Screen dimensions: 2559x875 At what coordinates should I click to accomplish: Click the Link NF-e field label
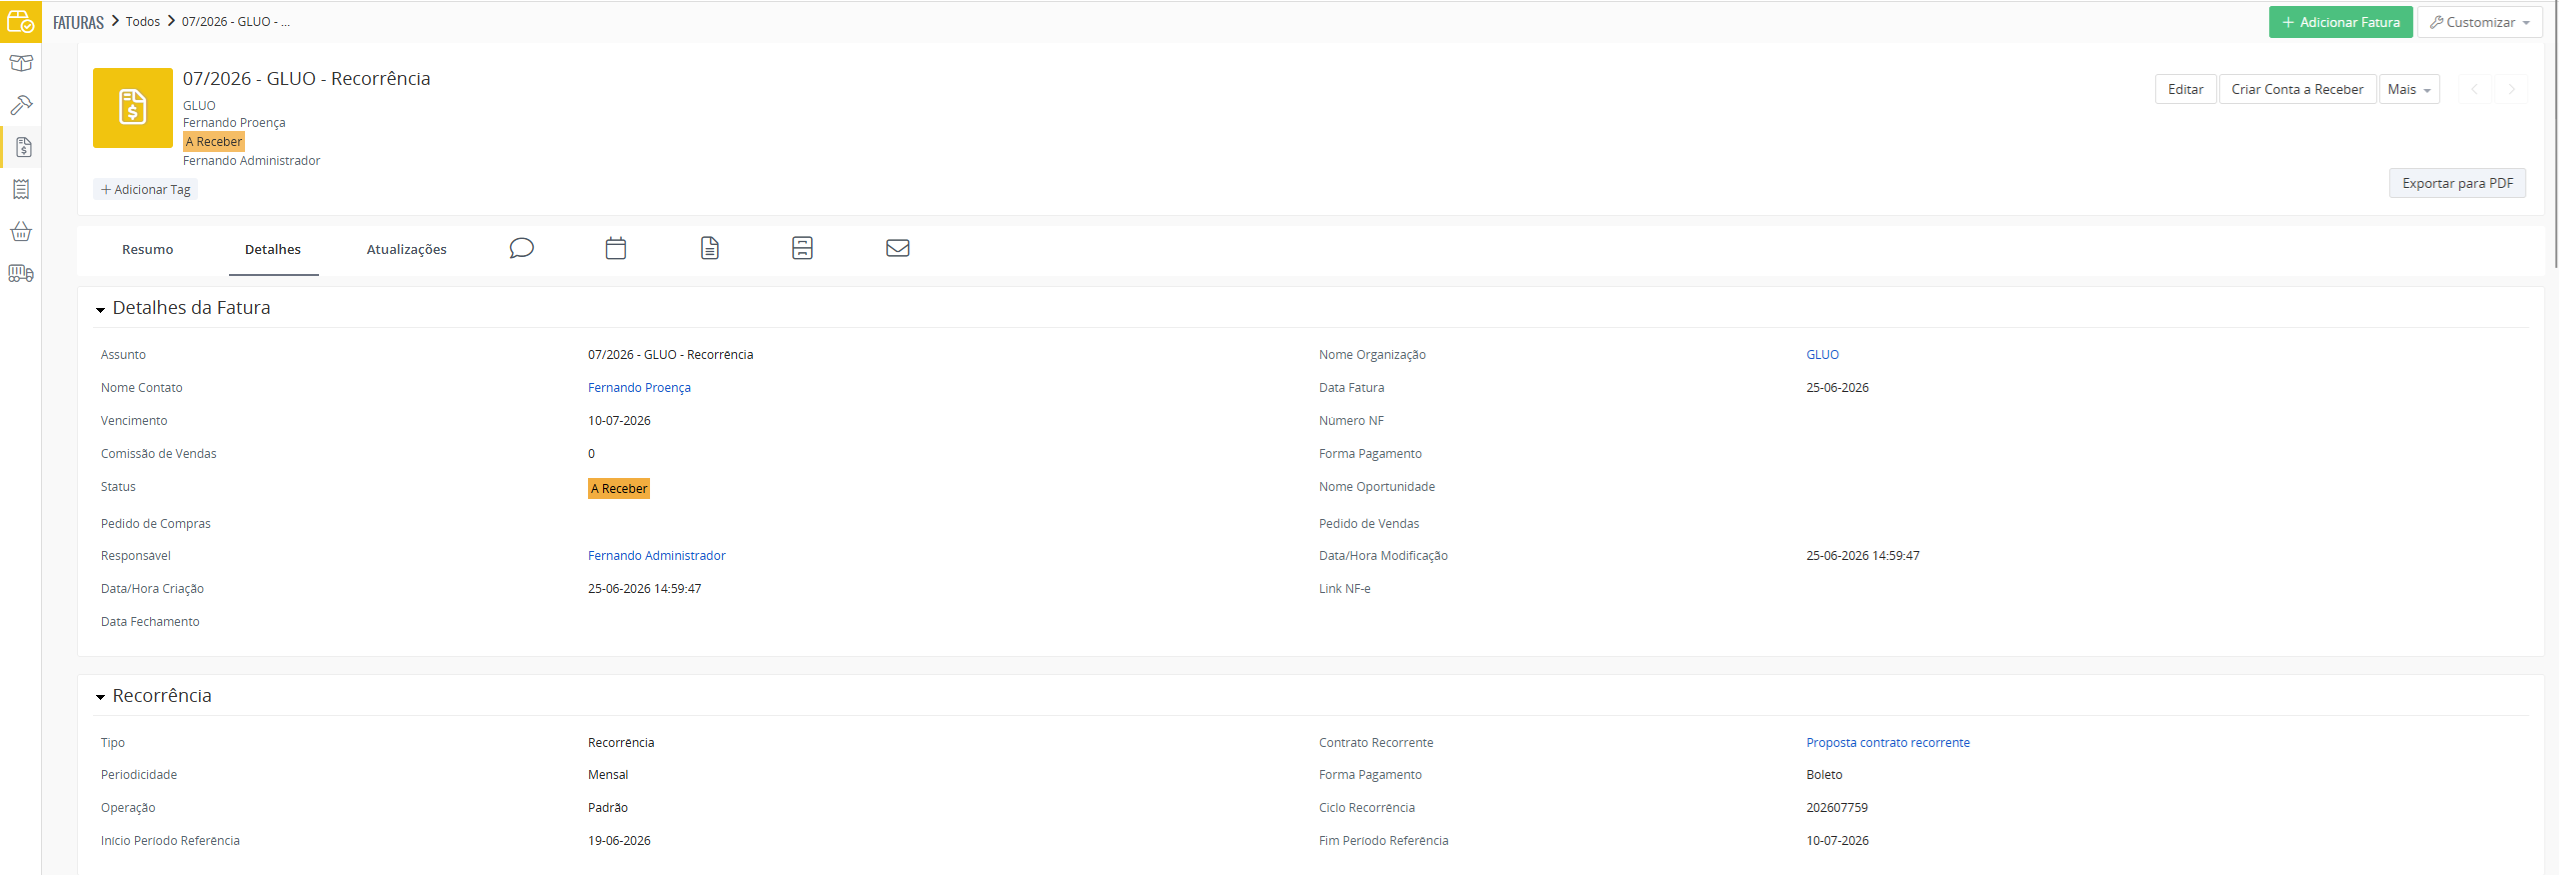[1344, 589]
